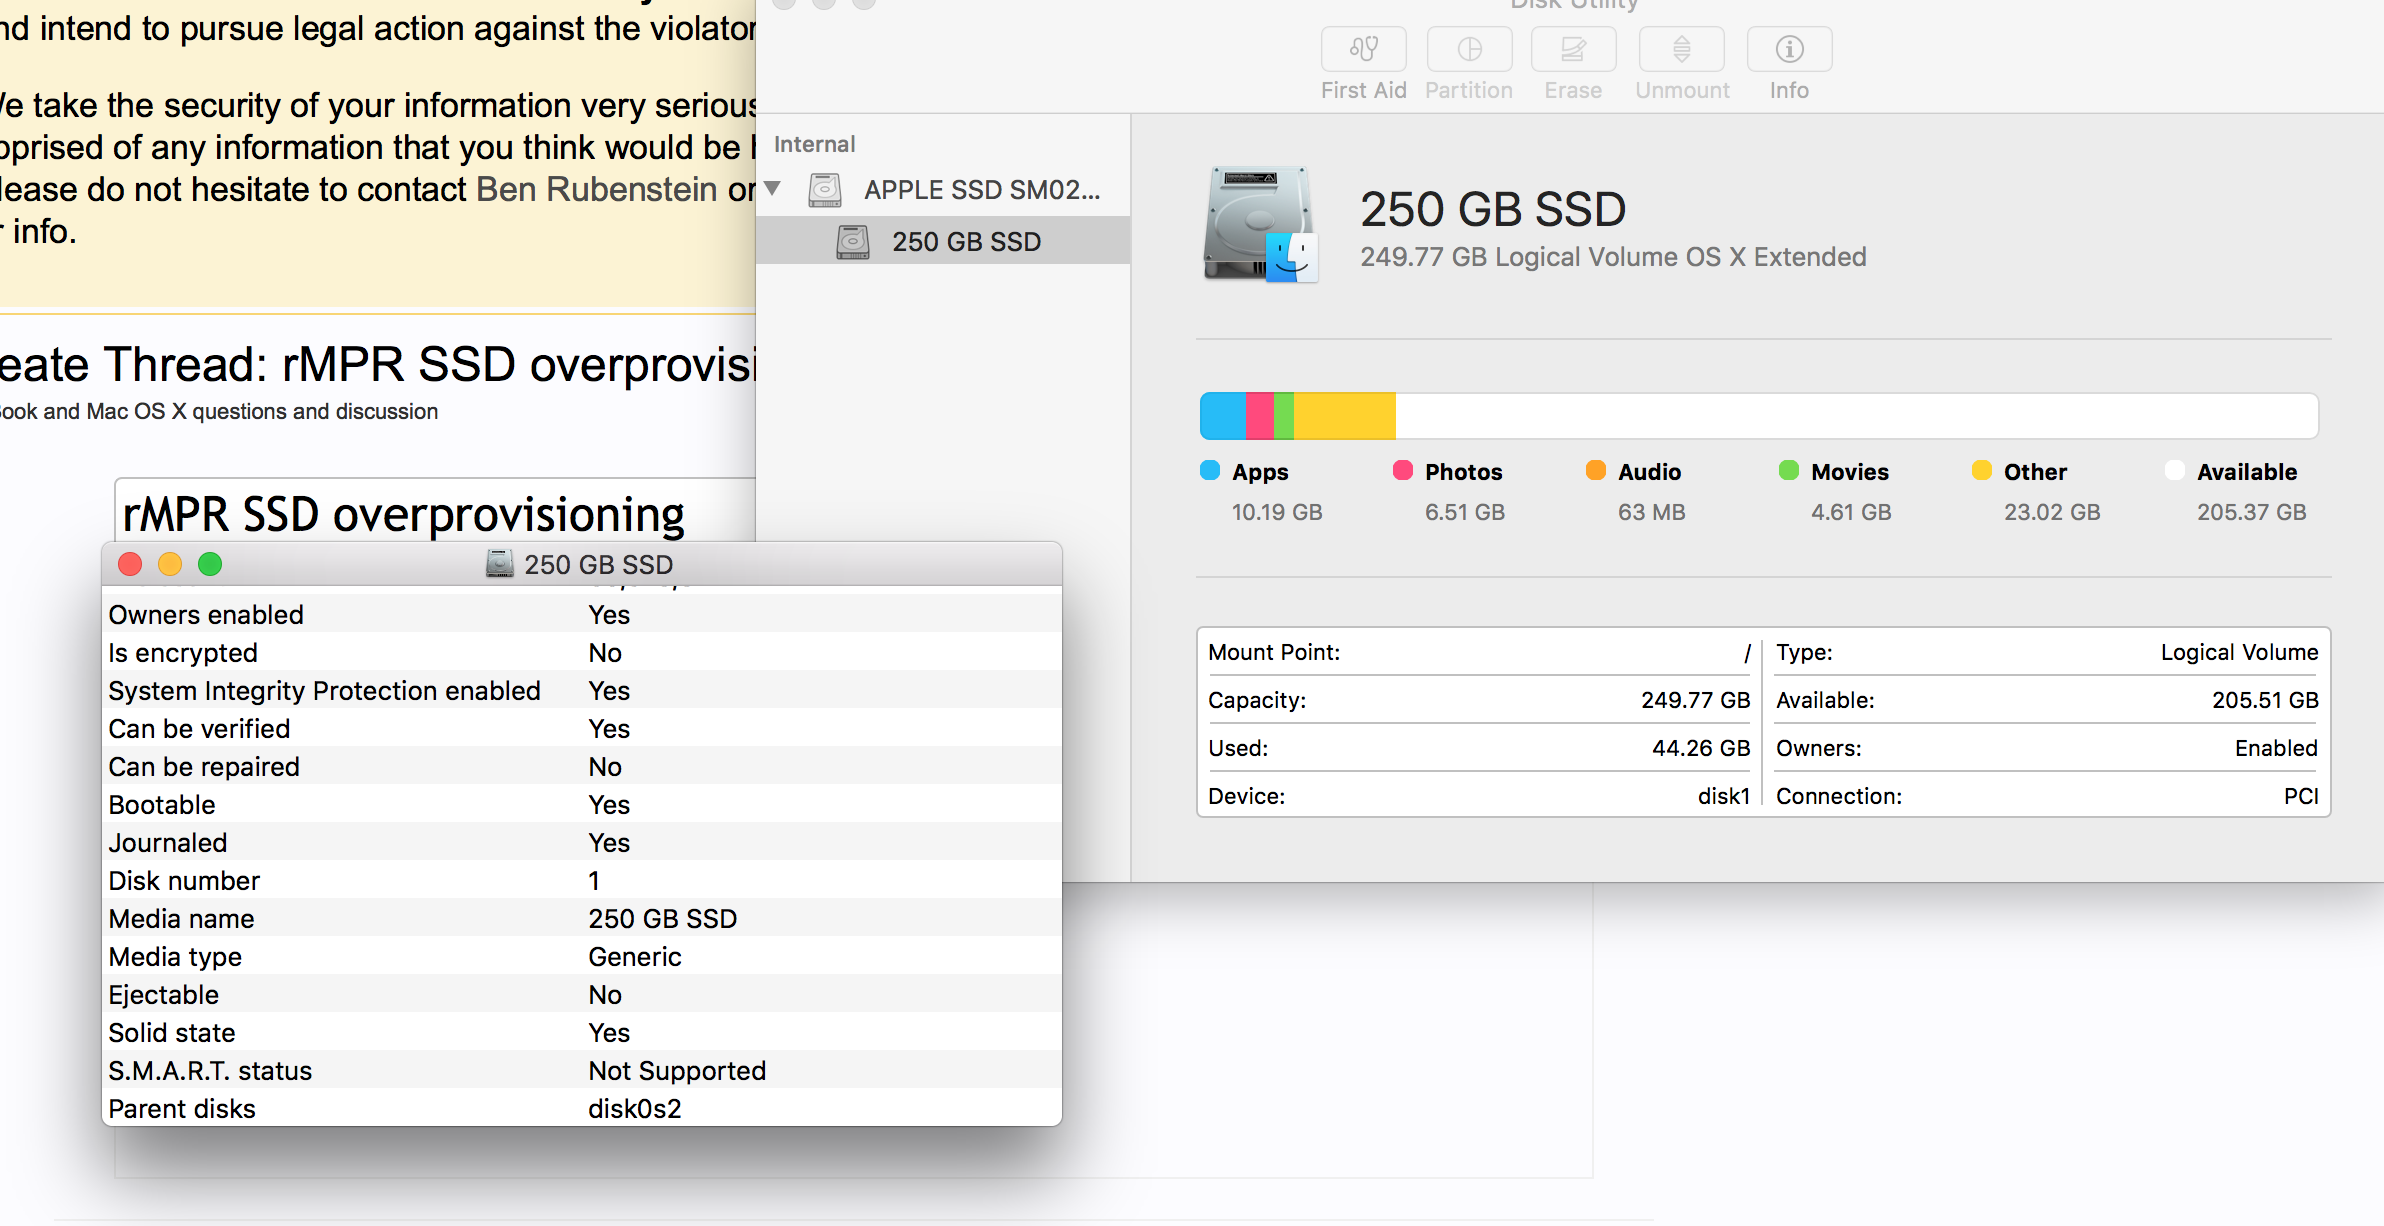This screenshot has width=2384, height=1226.
Task: Select APPLE SSD SM02 drive in sidebar
Action: tap(943, 190)
